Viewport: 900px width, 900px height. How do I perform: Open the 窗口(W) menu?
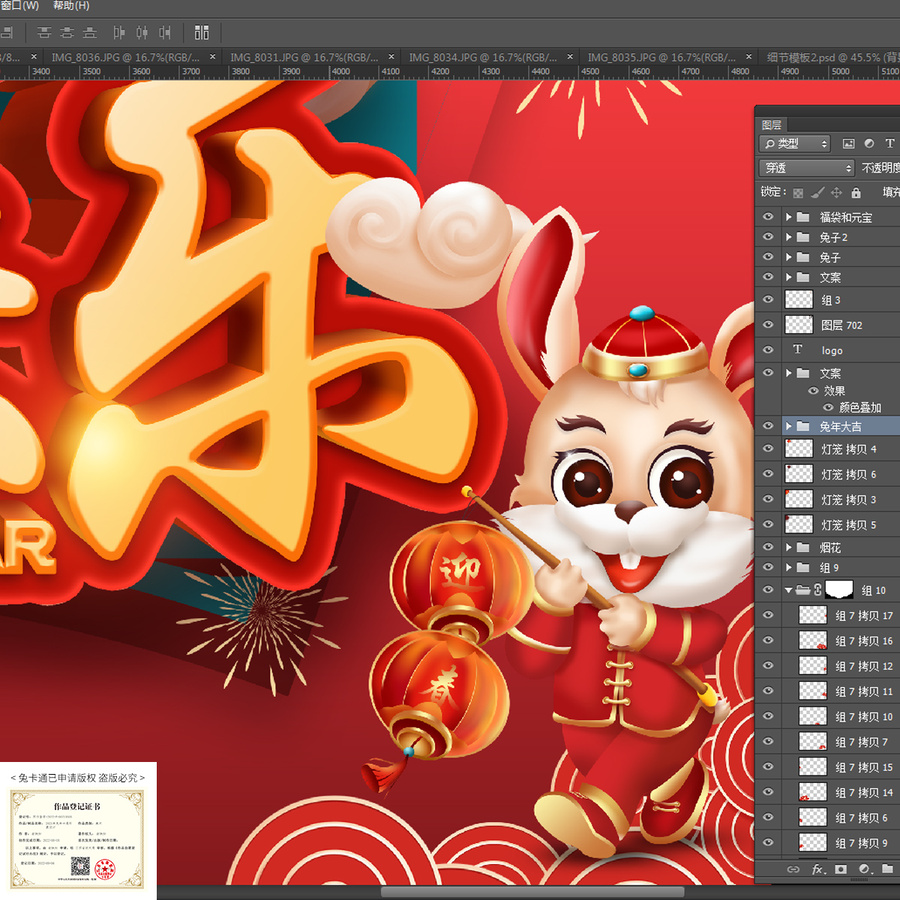(20, 6)
